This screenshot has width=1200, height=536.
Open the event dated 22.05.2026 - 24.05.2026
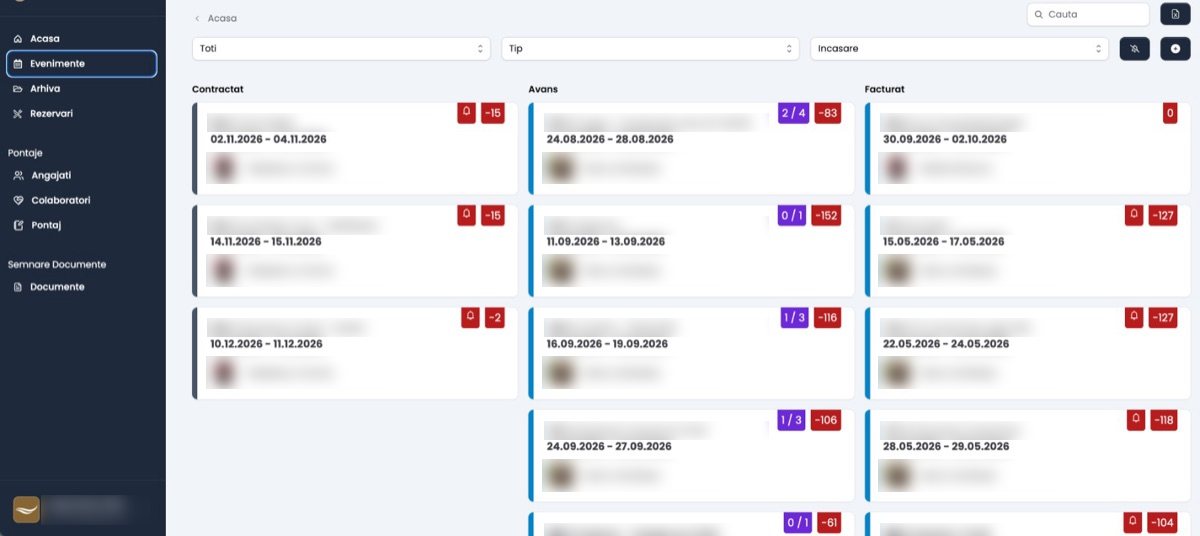tap(1027, 352)
